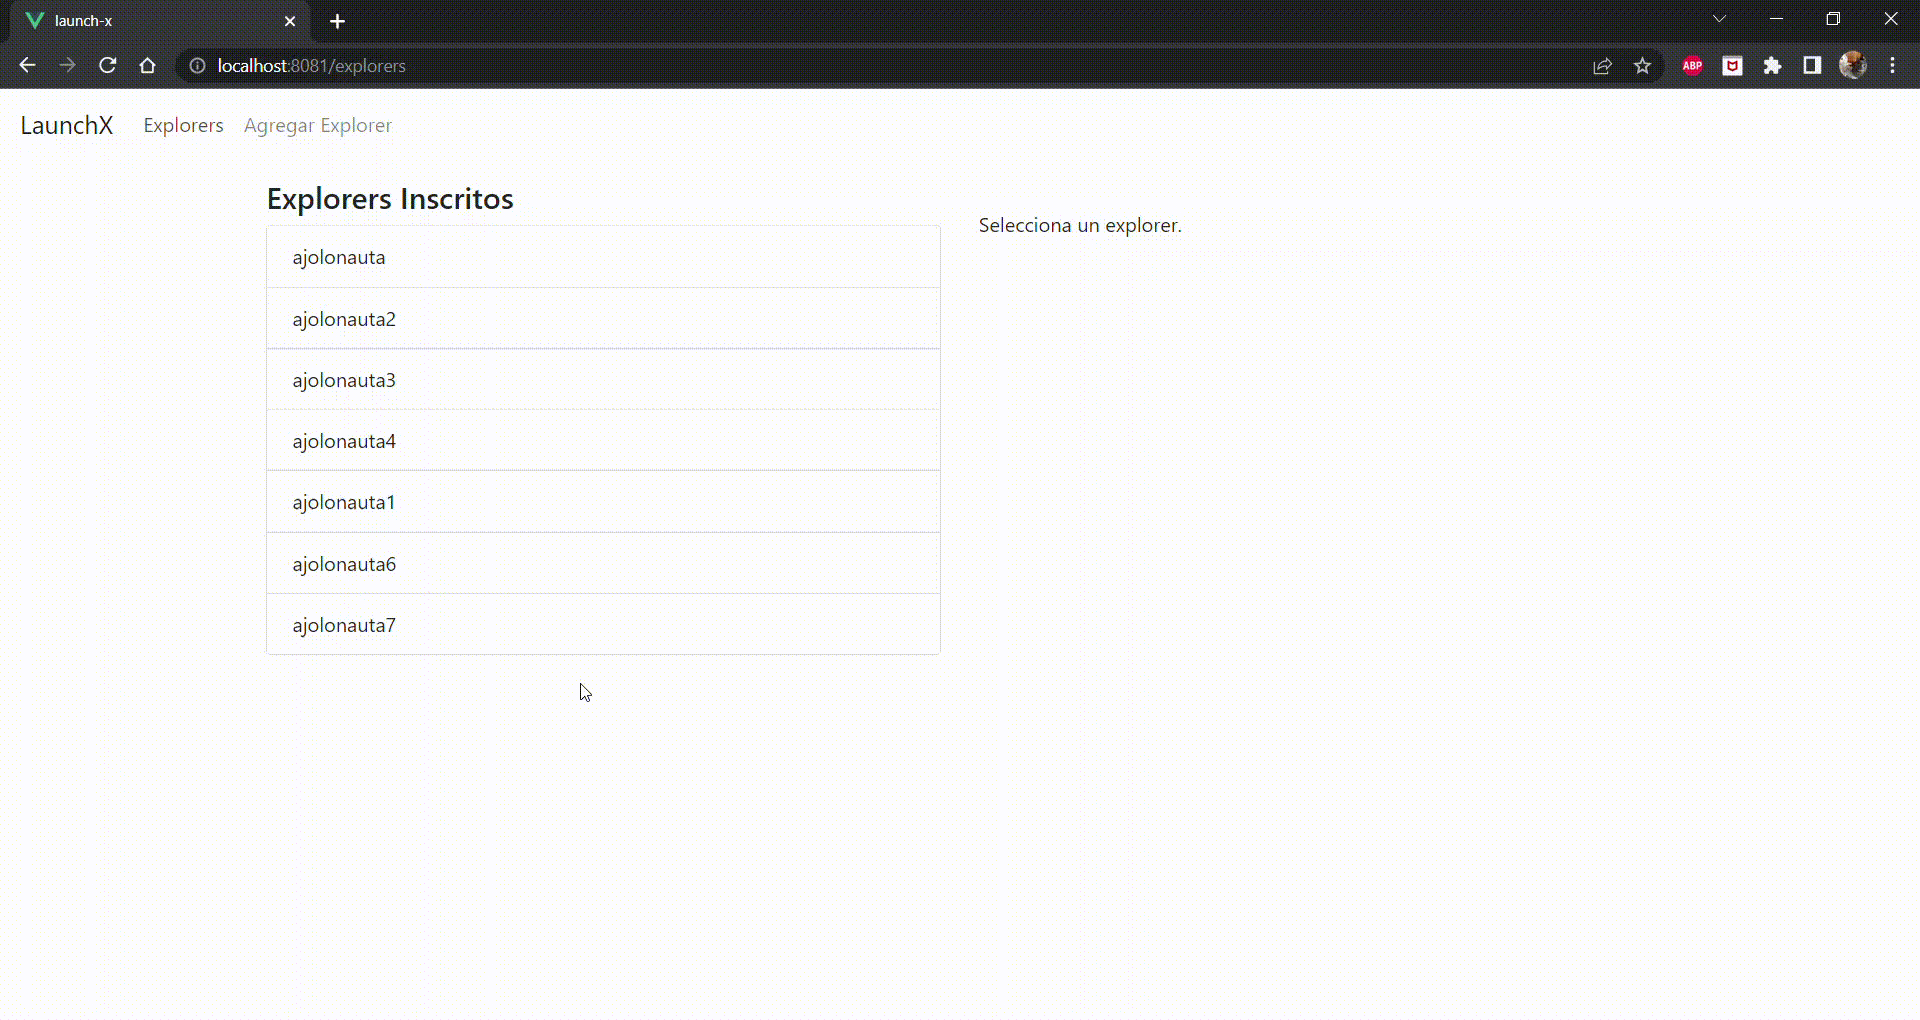Open Agregar Explorer
Screen dimensions: 1920x1020
pos(317,125)
